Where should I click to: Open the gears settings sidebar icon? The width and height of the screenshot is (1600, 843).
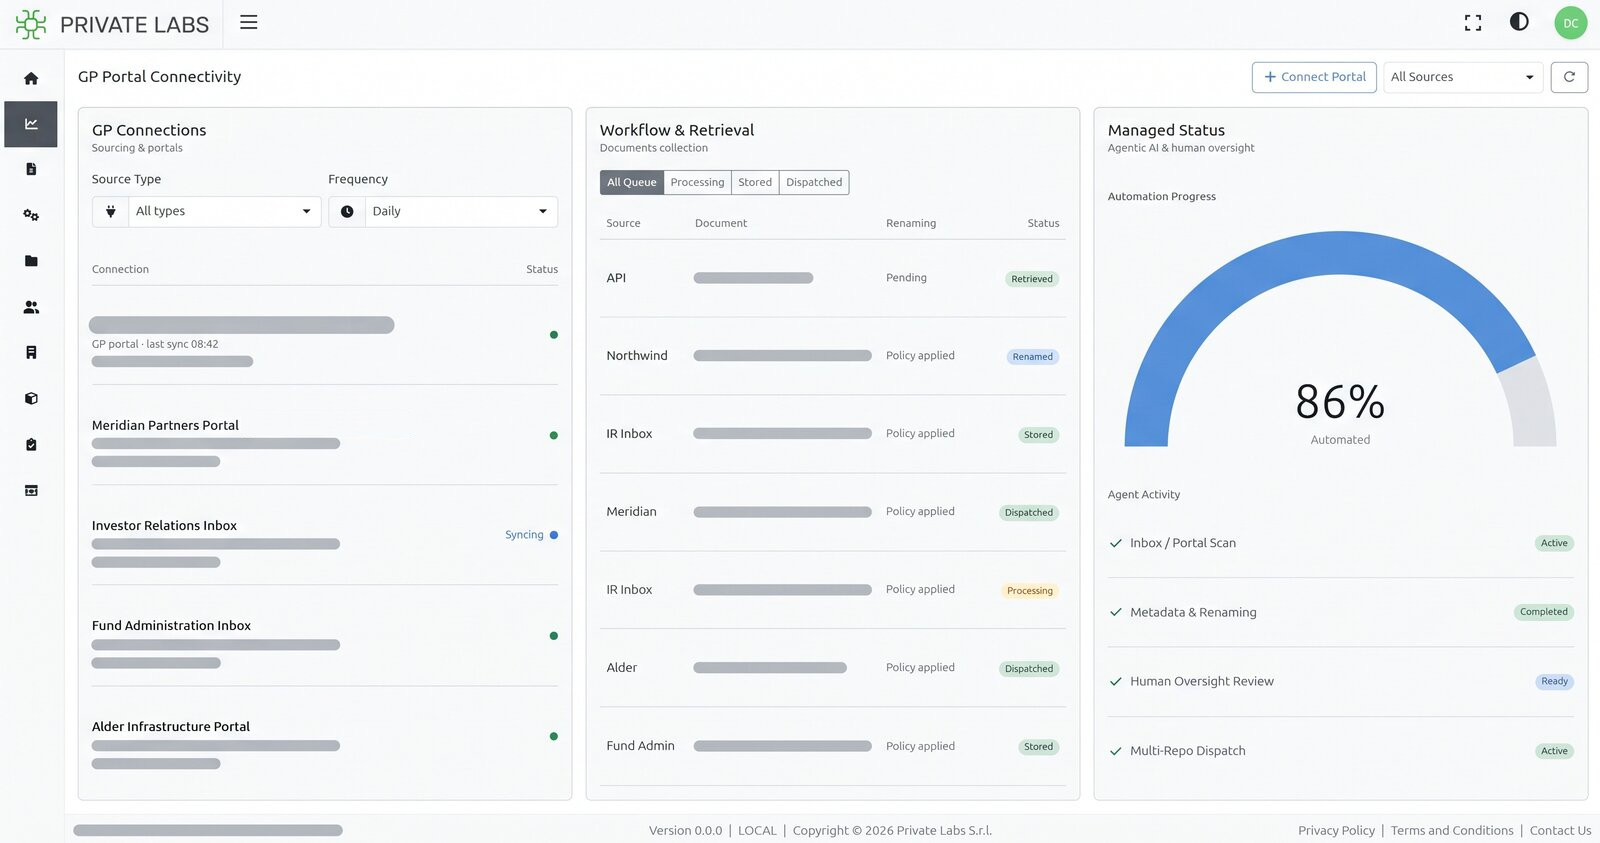tap(31, 215)
